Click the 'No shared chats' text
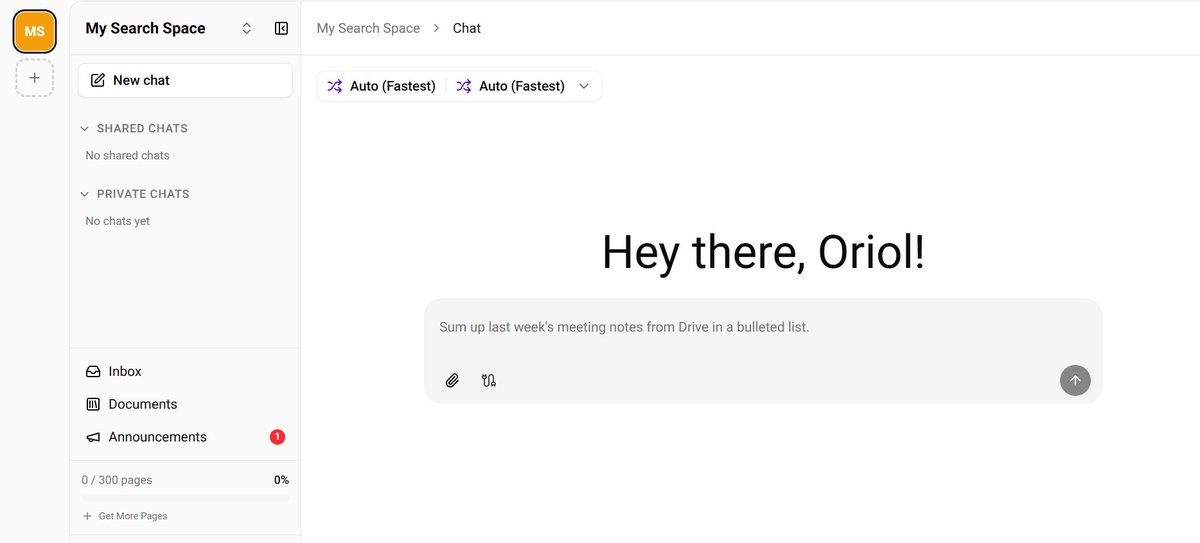1200x543 pixels. (x=127, y=155)
